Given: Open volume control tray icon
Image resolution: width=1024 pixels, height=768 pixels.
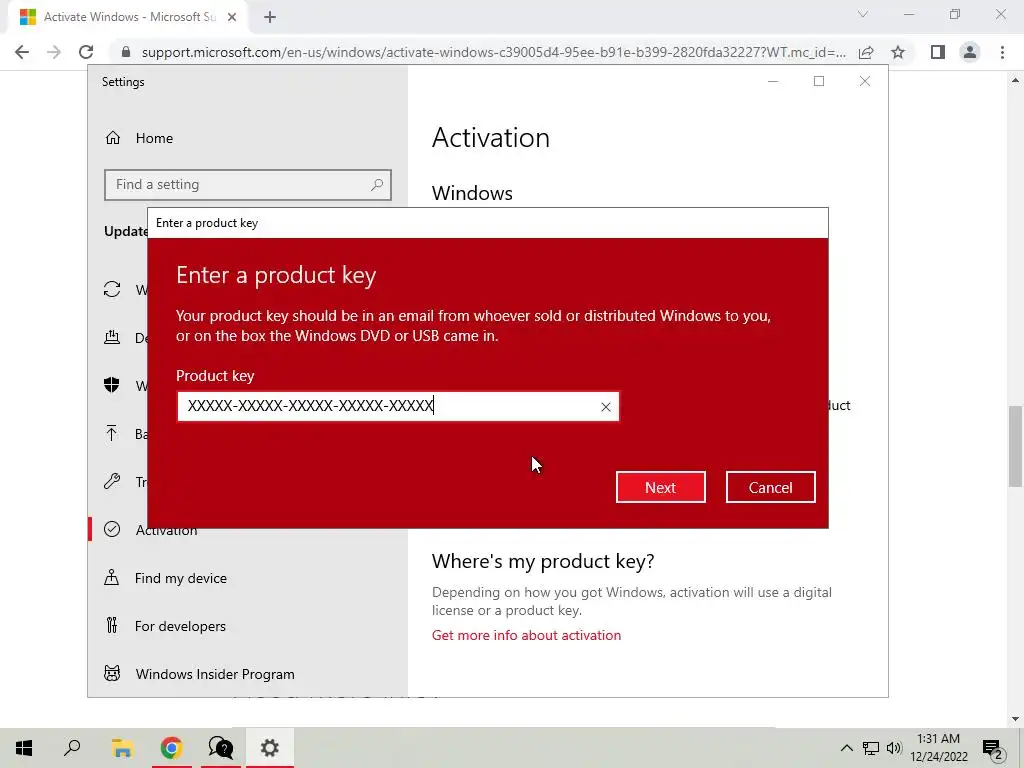Looking at the screenshot, I should 894,748.
